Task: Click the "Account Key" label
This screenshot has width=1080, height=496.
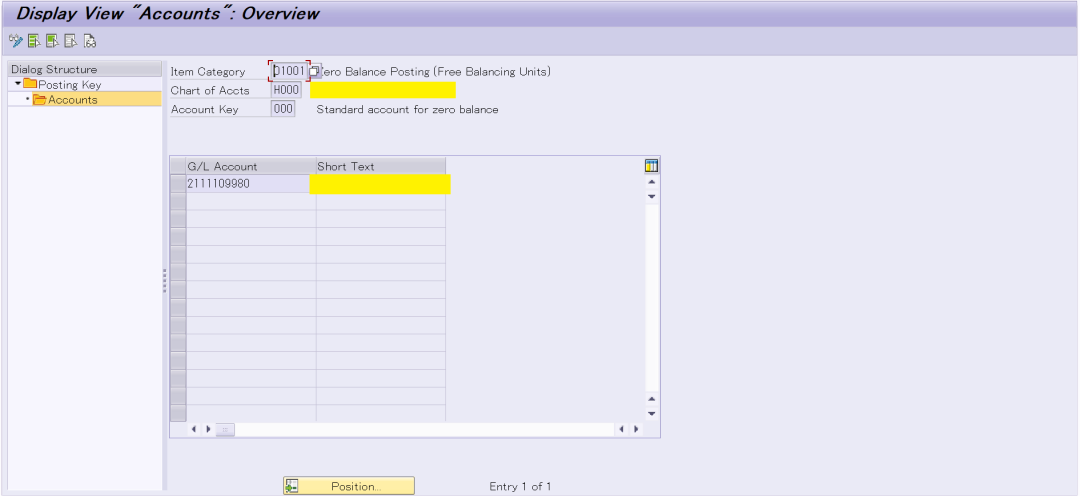Action: [205, 110]
